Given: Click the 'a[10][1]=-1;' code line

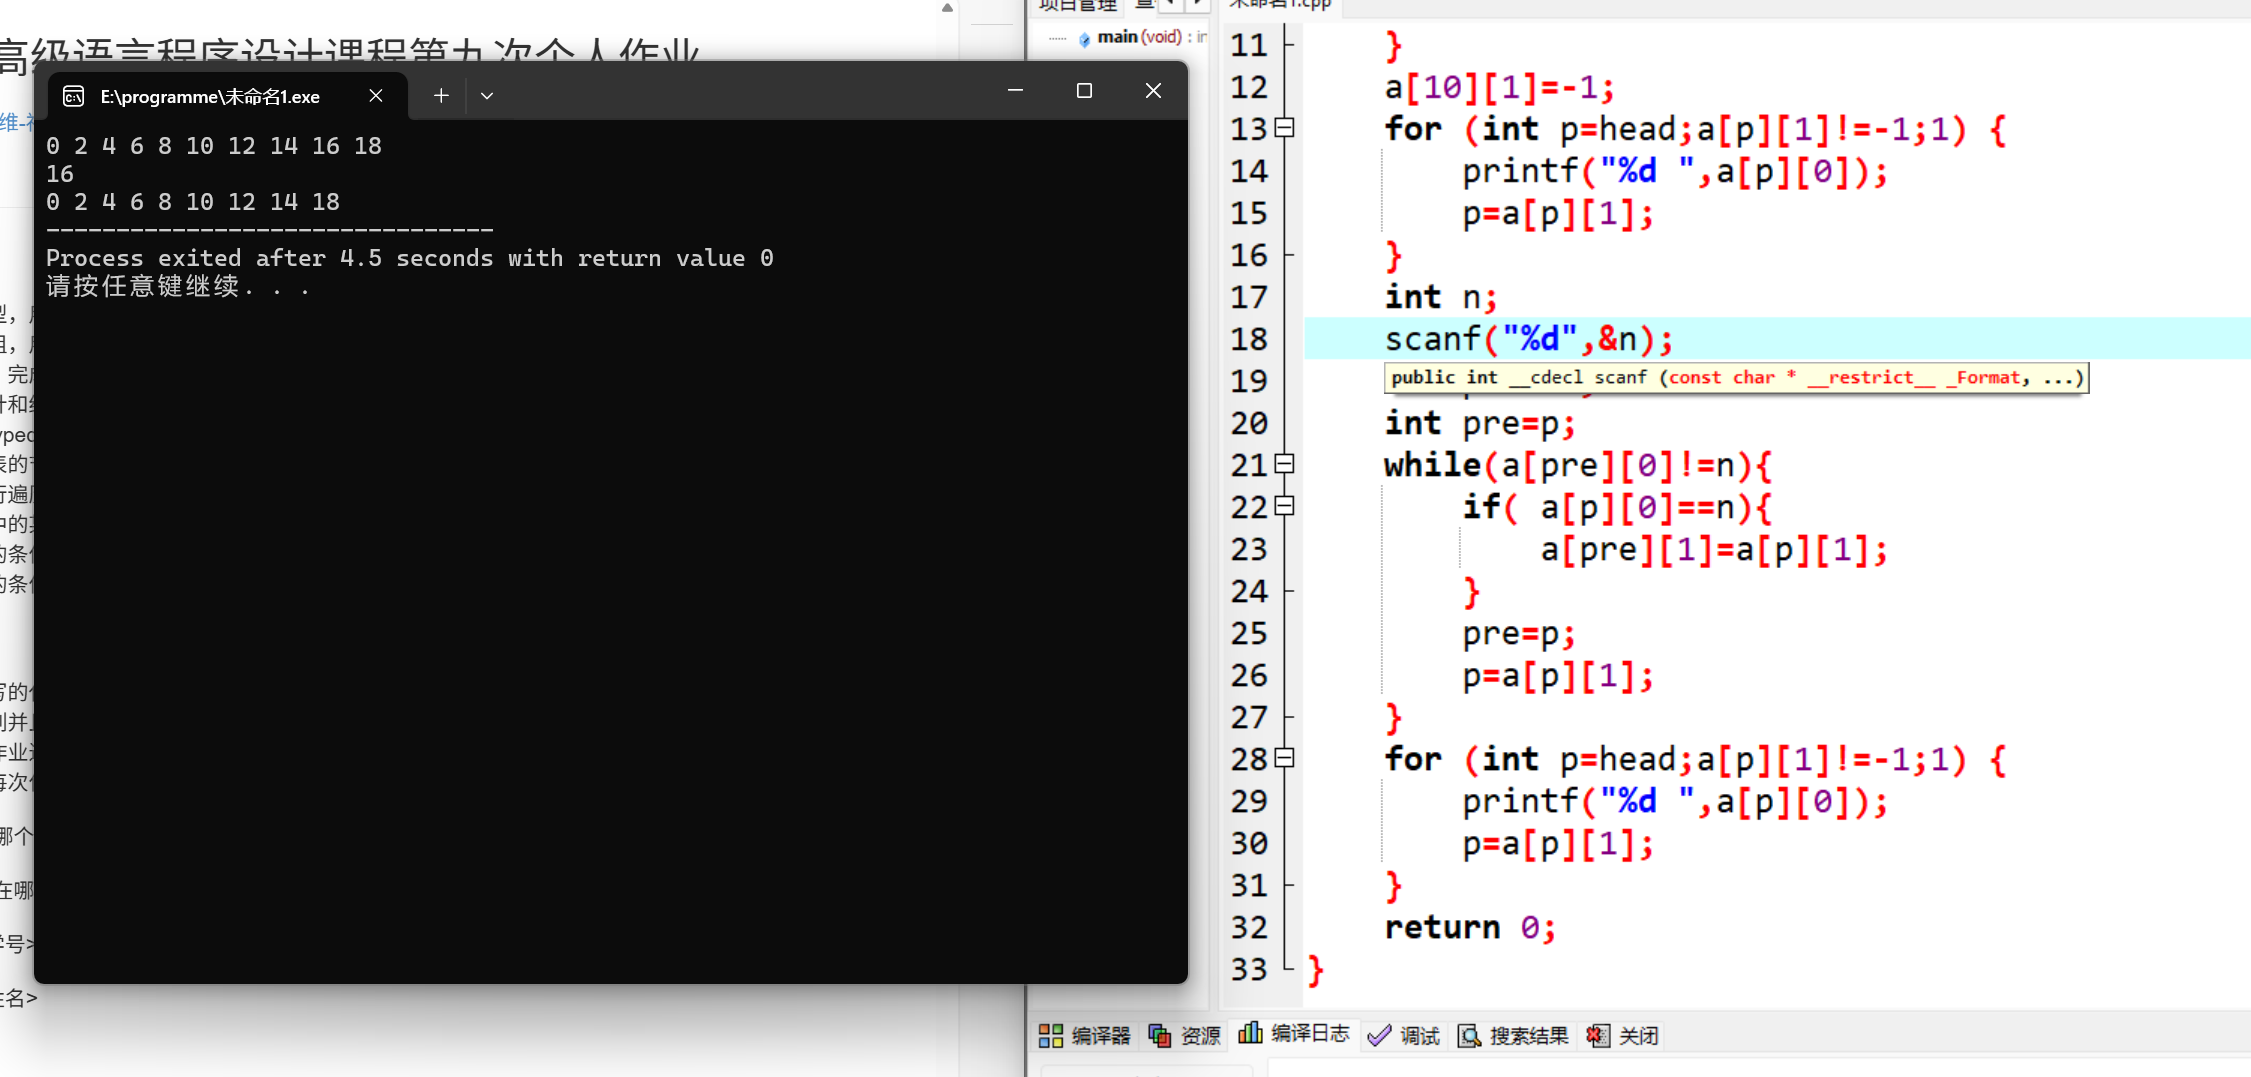Looking at the screenshot, I should coord(1499,87).
